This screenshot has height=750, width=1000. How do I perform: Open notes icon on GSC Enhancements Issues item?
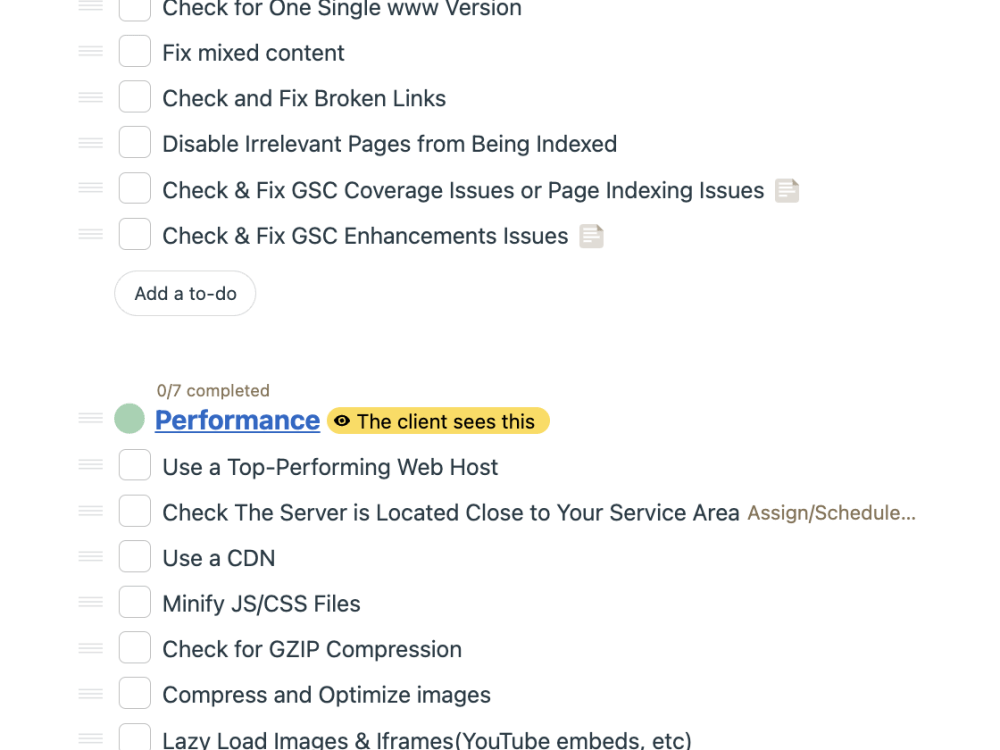pyautogui.click(x=591, y=237)
